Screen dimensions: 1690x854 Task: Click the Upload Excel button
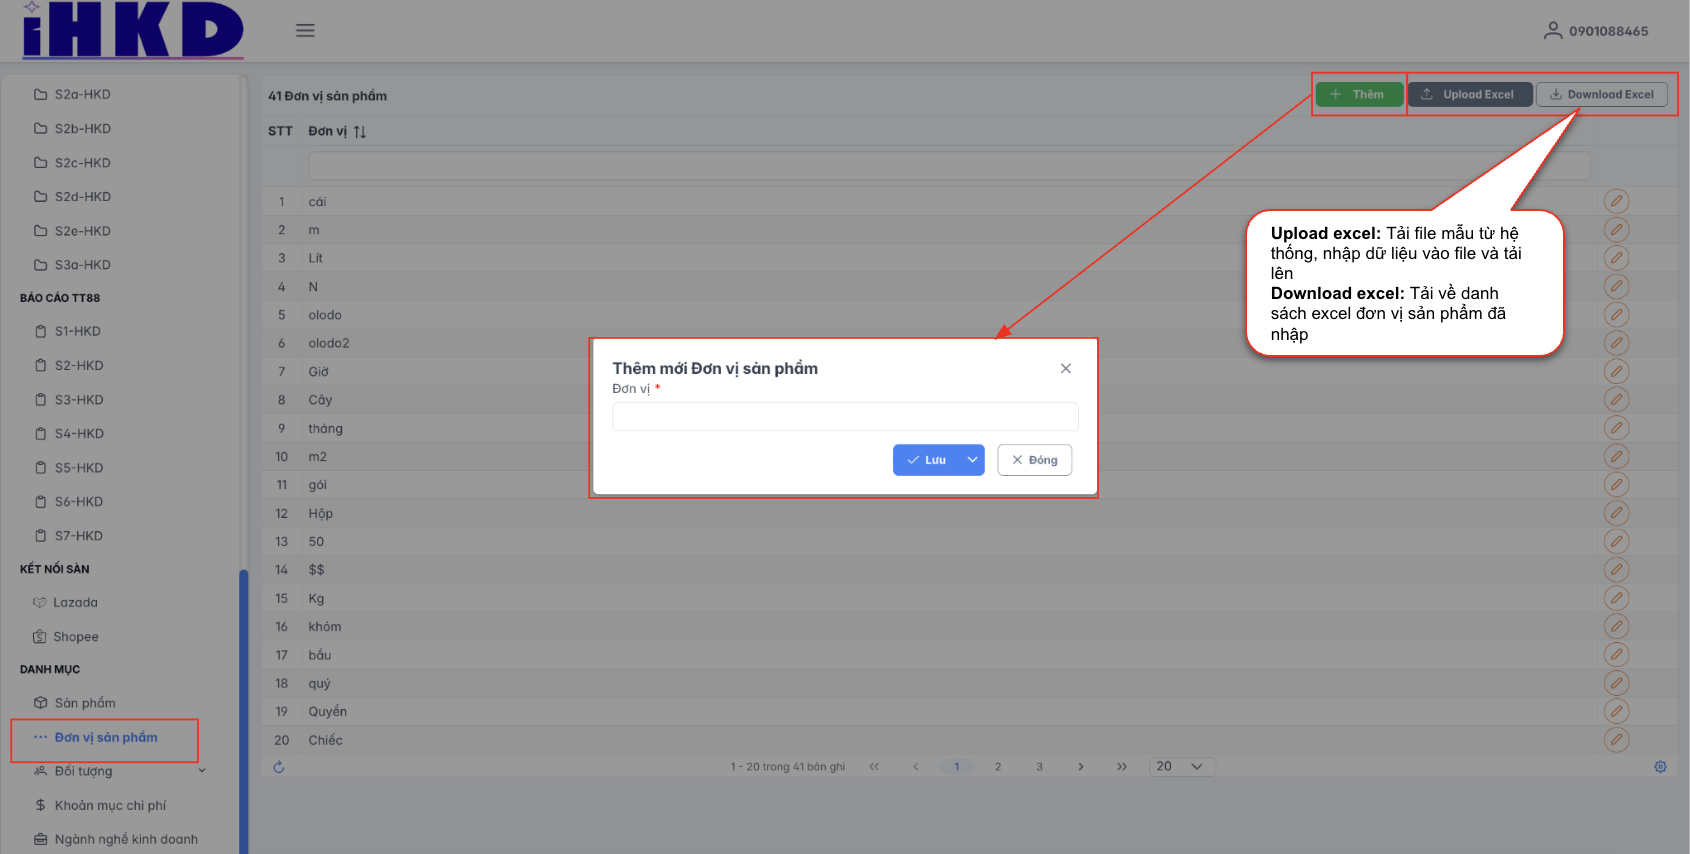point(1469,94)
